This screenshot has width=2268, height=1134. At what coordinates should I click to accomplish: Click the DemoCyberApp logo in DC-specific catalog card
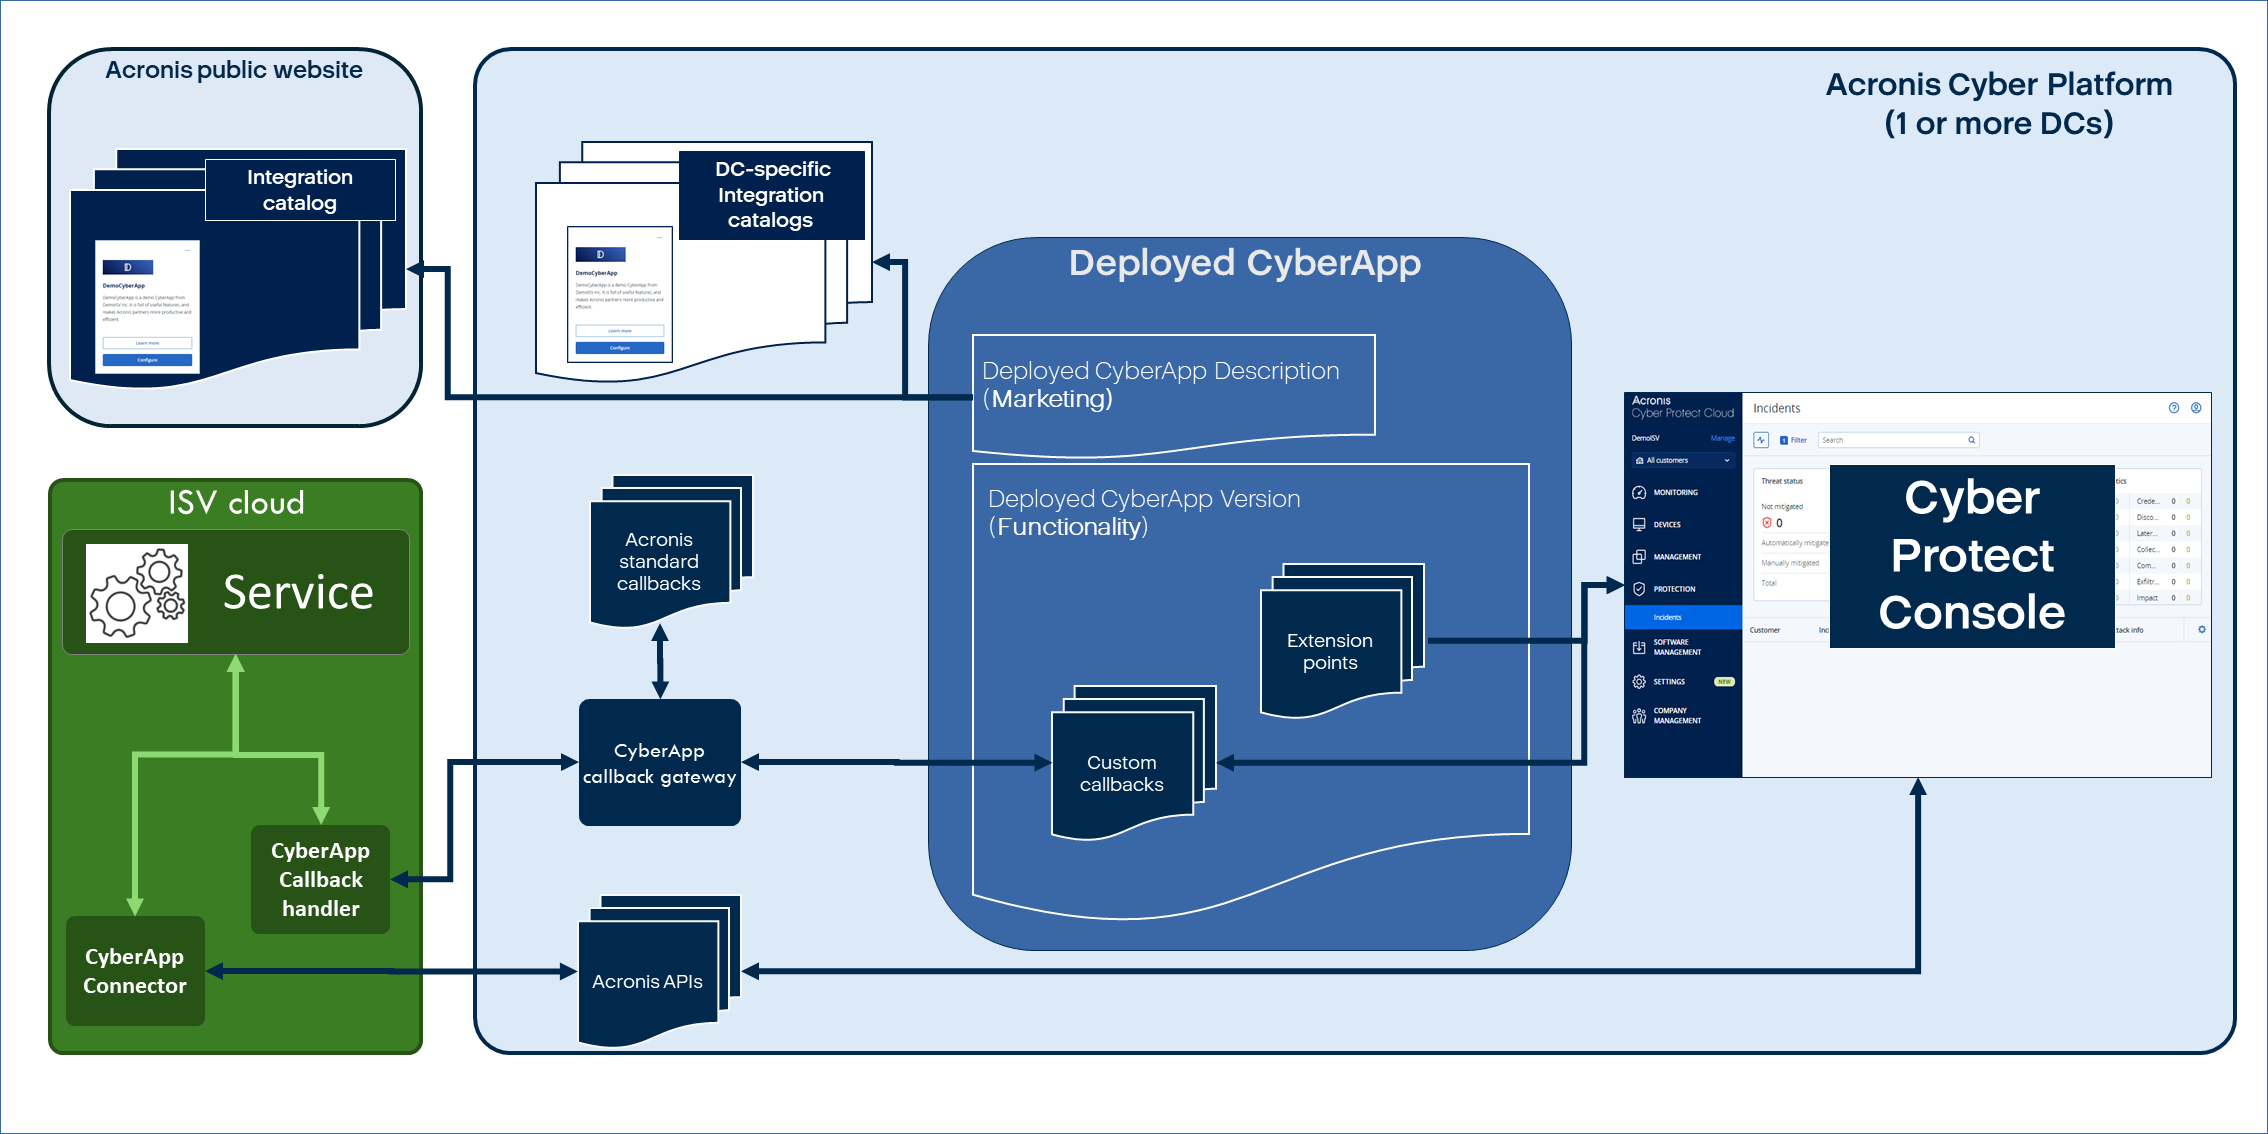coord(601,255)
